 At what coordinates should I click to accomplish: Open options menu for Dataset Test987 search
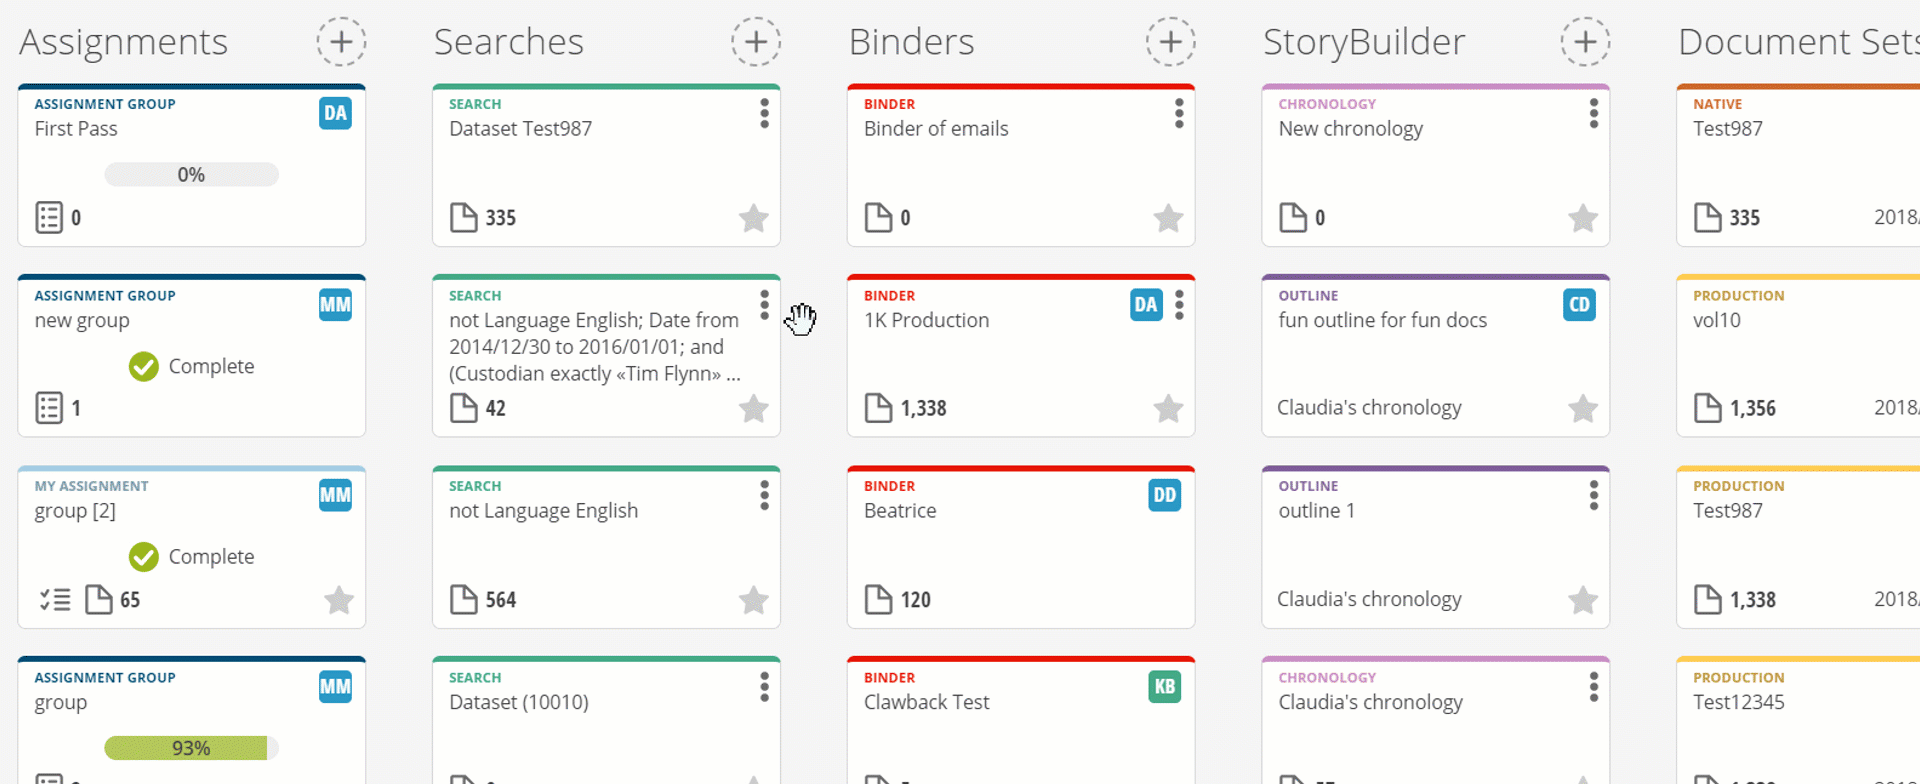point(764,113)
